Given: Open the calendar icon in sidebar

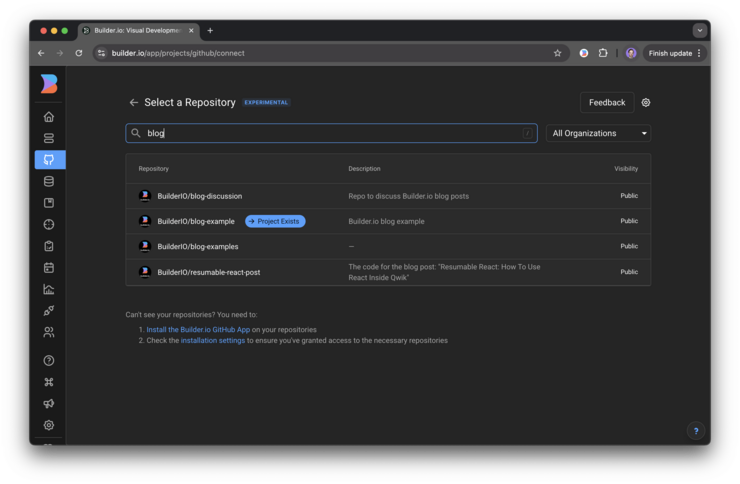Looking at the screenshot, I should coord(49,267).
